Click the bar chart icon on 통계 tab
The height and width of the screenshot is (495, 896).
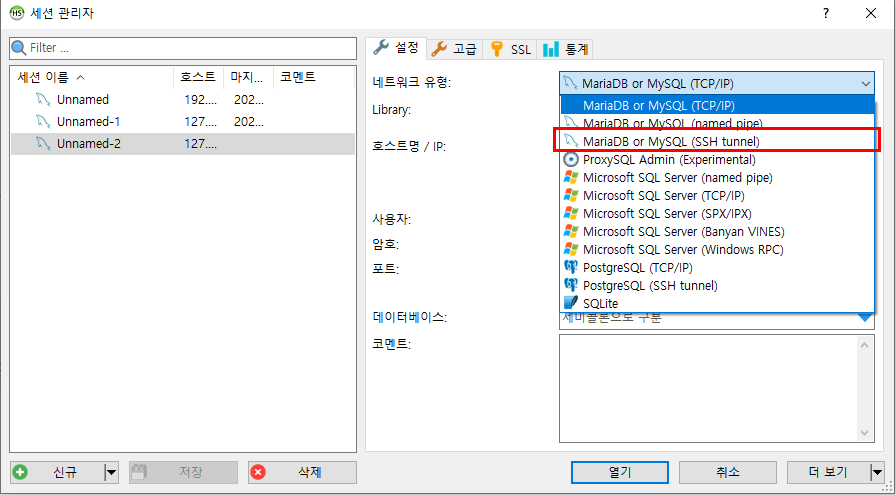[x=551, y=49]
